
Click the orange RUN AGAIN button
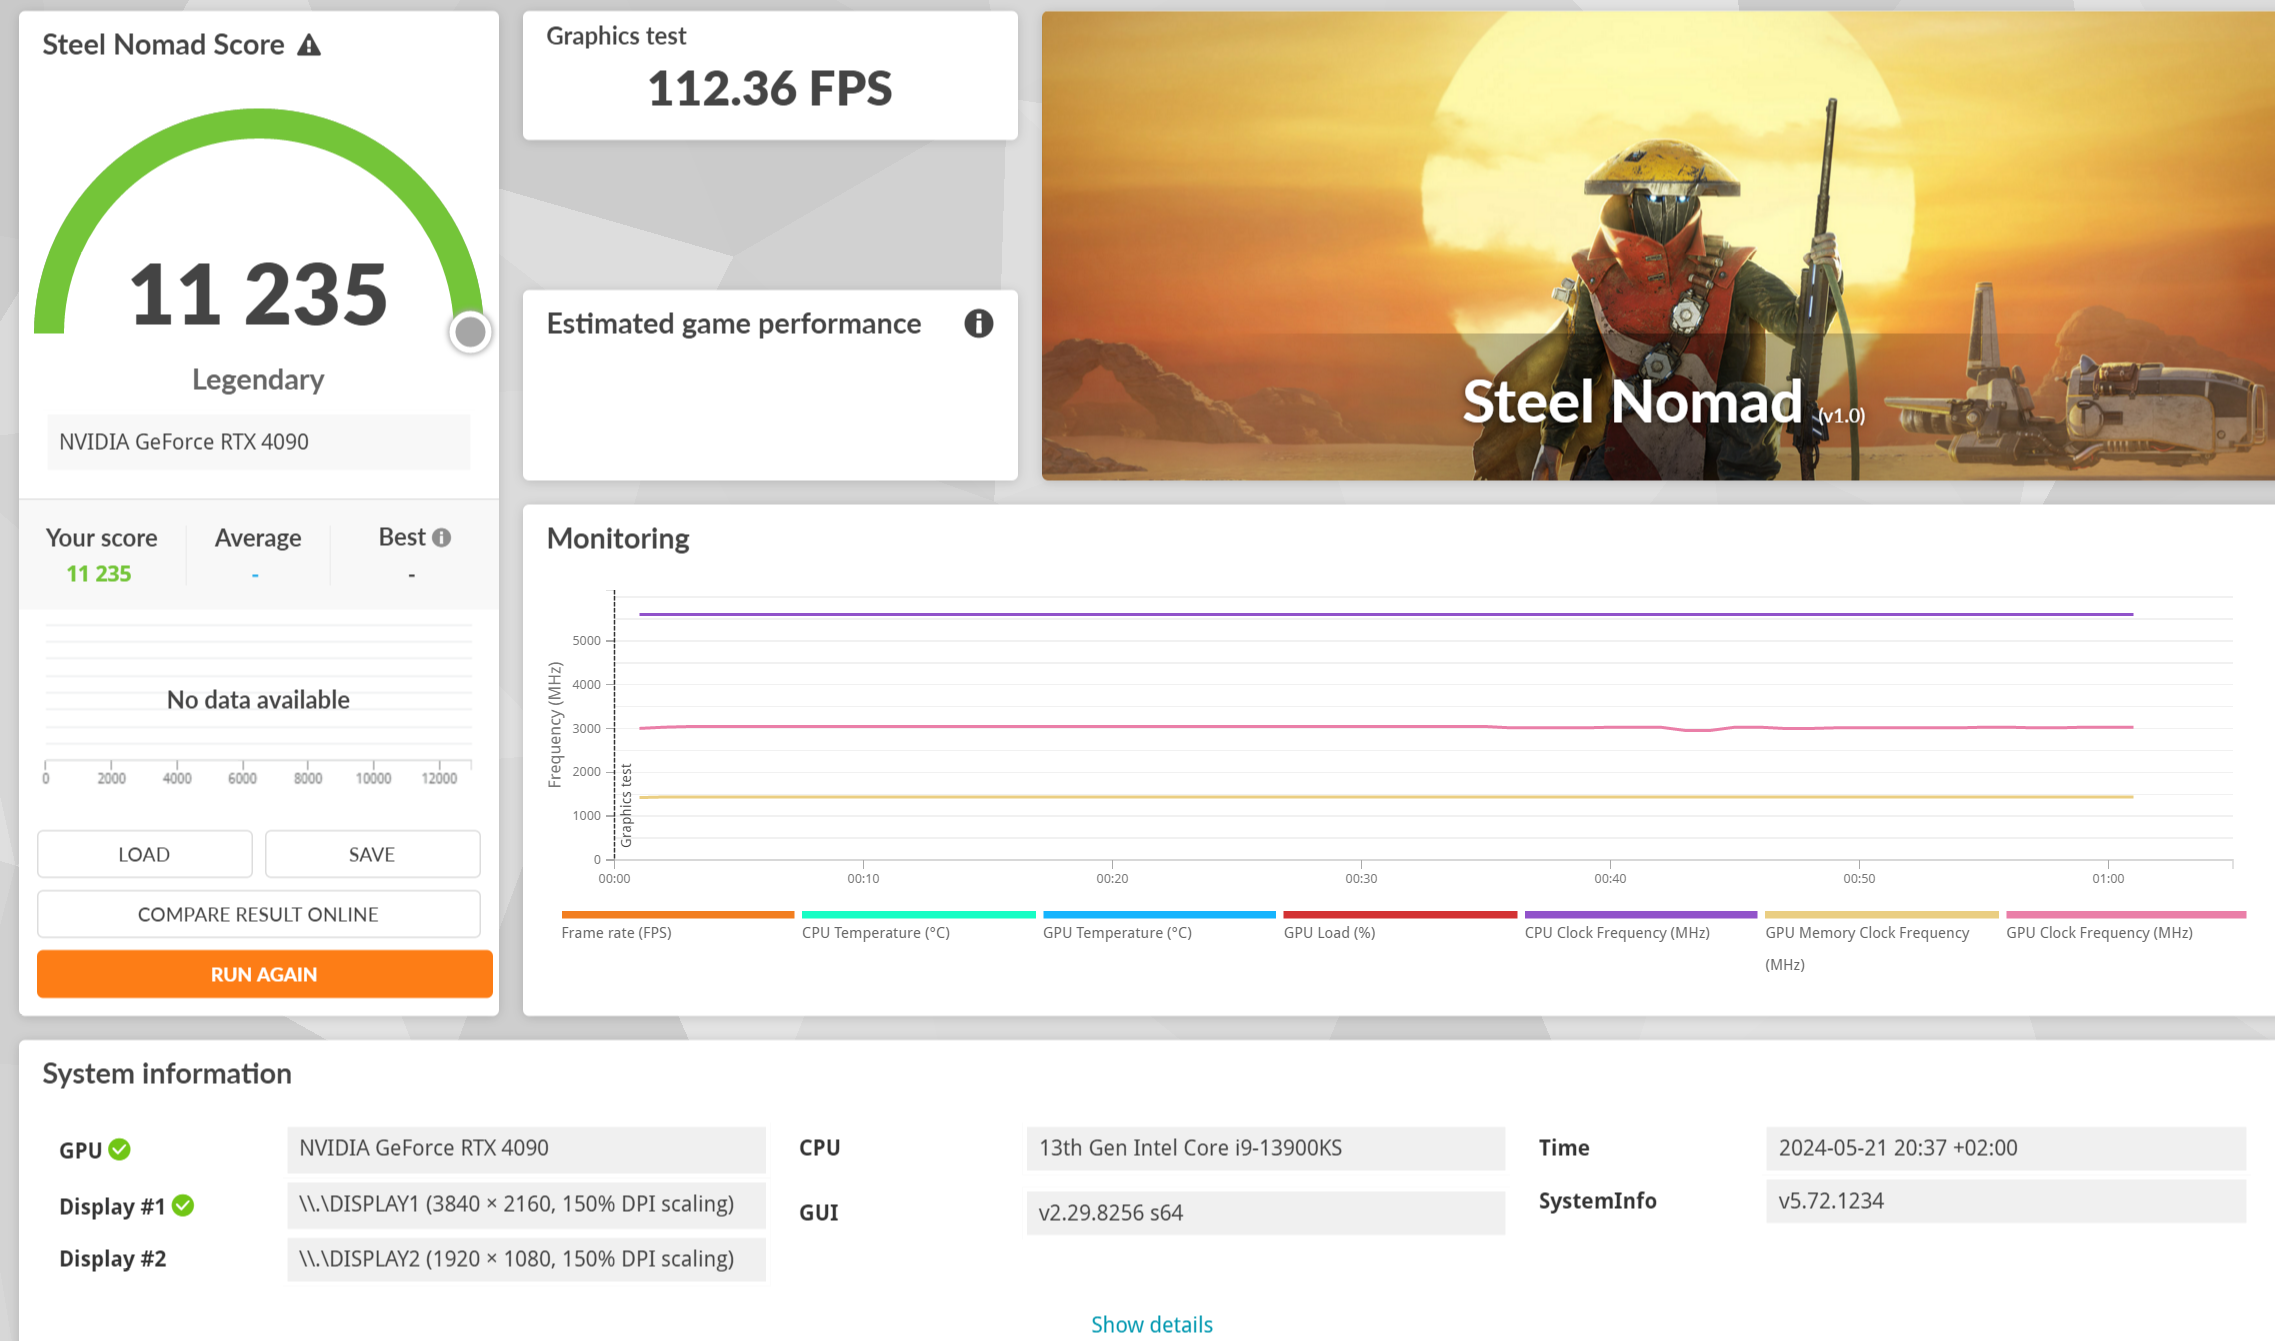tap(264, 974)
